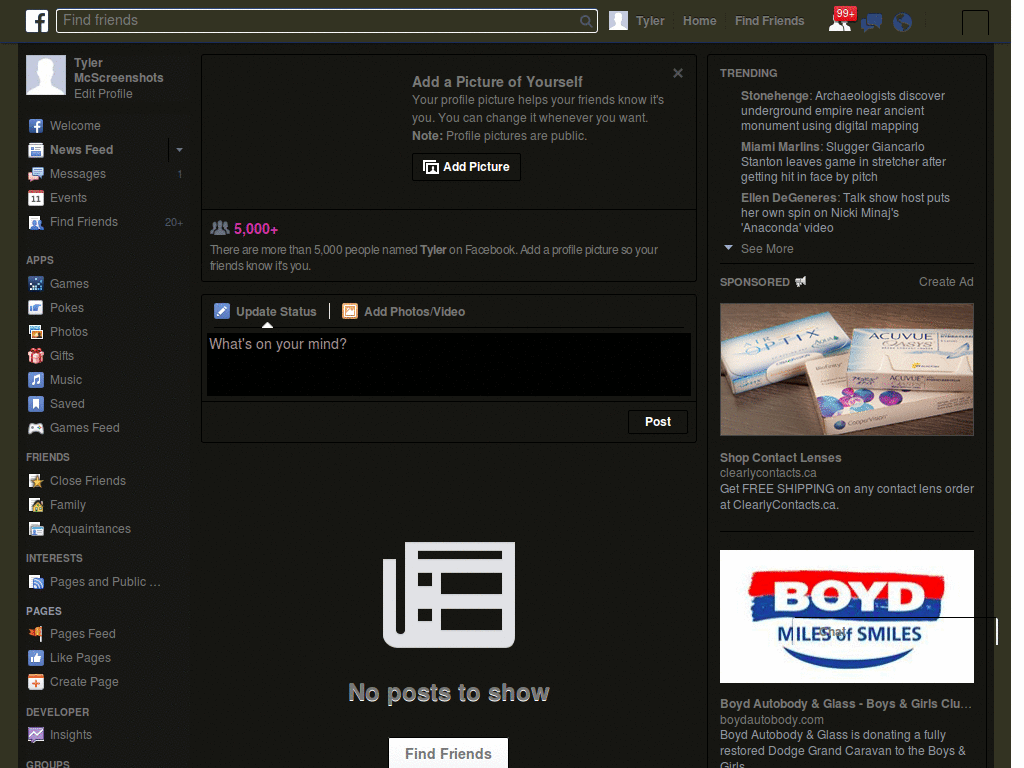Click Tyler's profile picture in sidebar
This screenshot has width=1024, height=768.
[46, 75]
